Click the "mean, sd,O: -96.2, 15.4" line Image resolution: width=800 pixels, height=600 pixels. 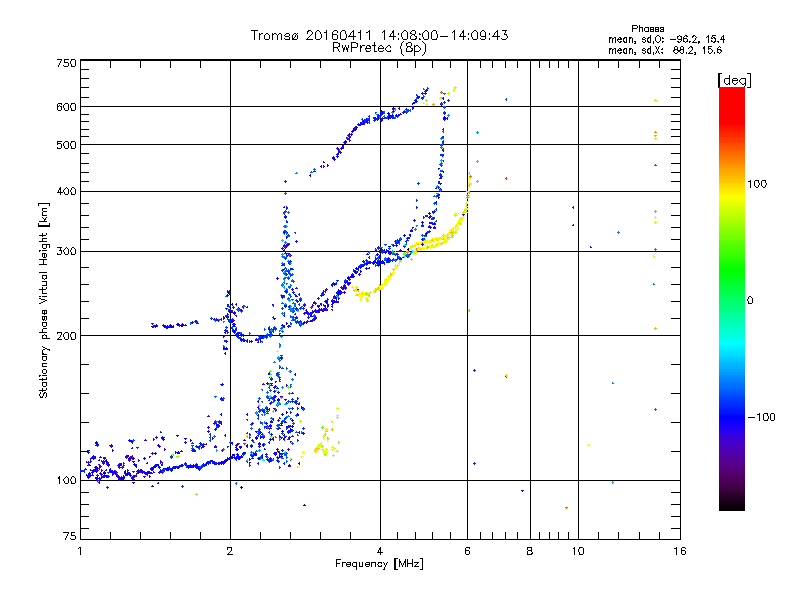click(666, 39)
